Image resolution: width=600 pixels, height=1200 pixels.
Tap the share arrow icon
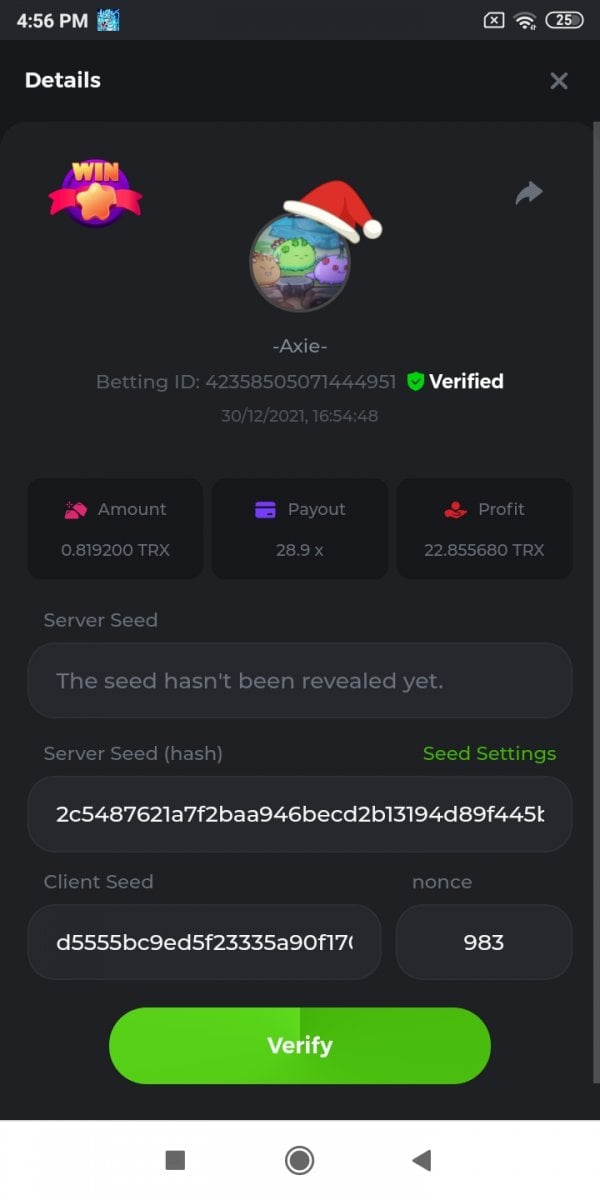529,193
